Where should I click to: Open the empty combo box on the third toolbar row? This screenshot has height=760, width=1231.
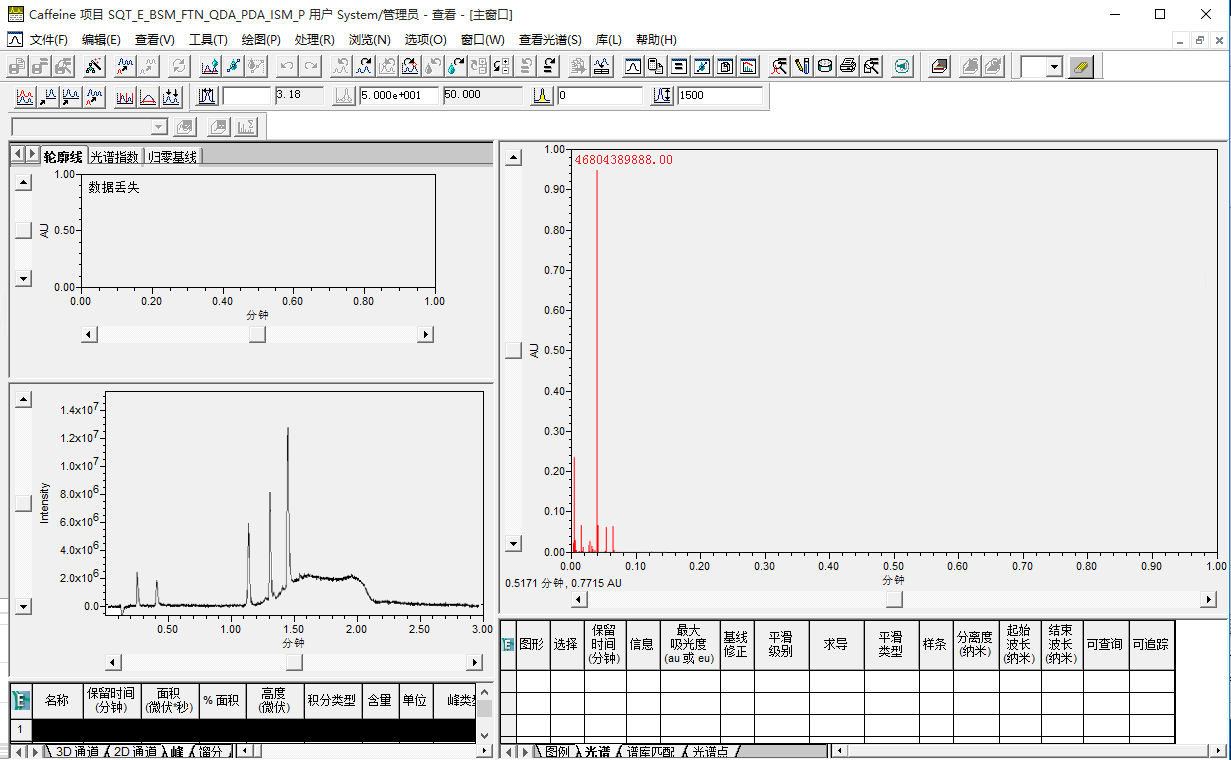[x=85, y=127]
